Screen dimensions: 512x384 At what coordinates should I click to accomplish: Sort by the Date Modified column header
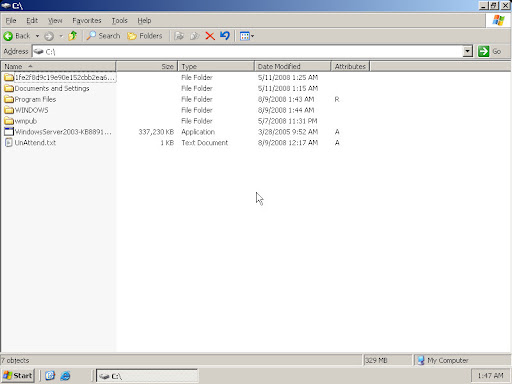point(293,66)
